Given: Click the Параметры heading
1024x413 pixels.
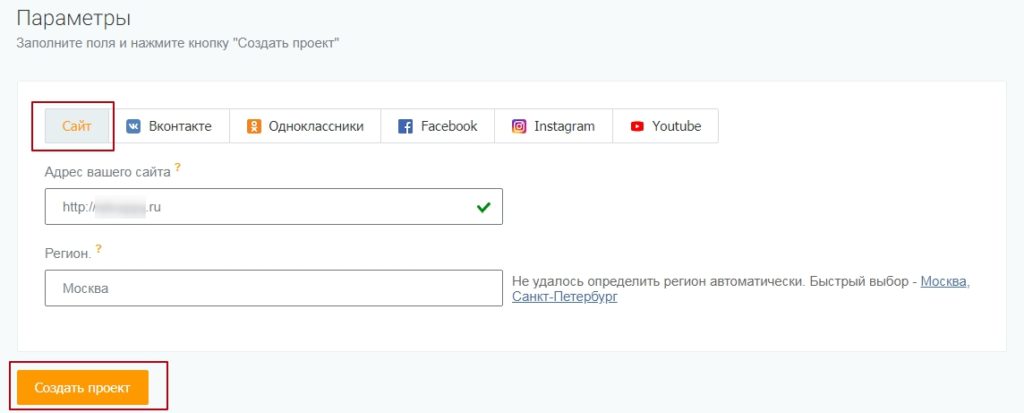Looking at the screenshot, I should click(74, 18).
